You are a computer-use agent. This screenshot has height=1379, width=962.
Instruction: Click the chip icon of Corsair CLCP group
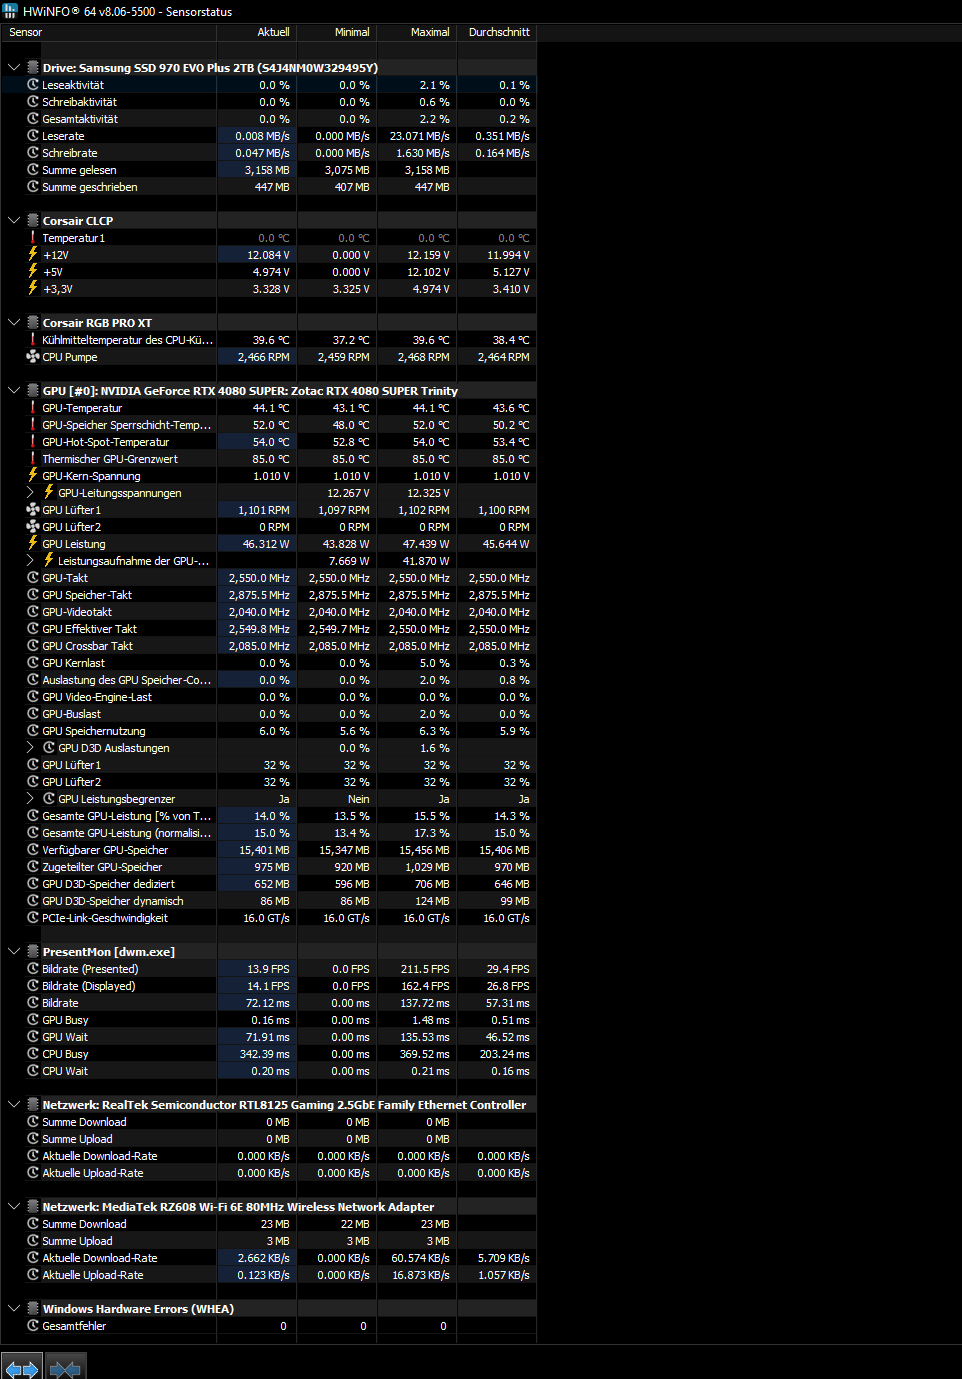(x=33, y=221)
